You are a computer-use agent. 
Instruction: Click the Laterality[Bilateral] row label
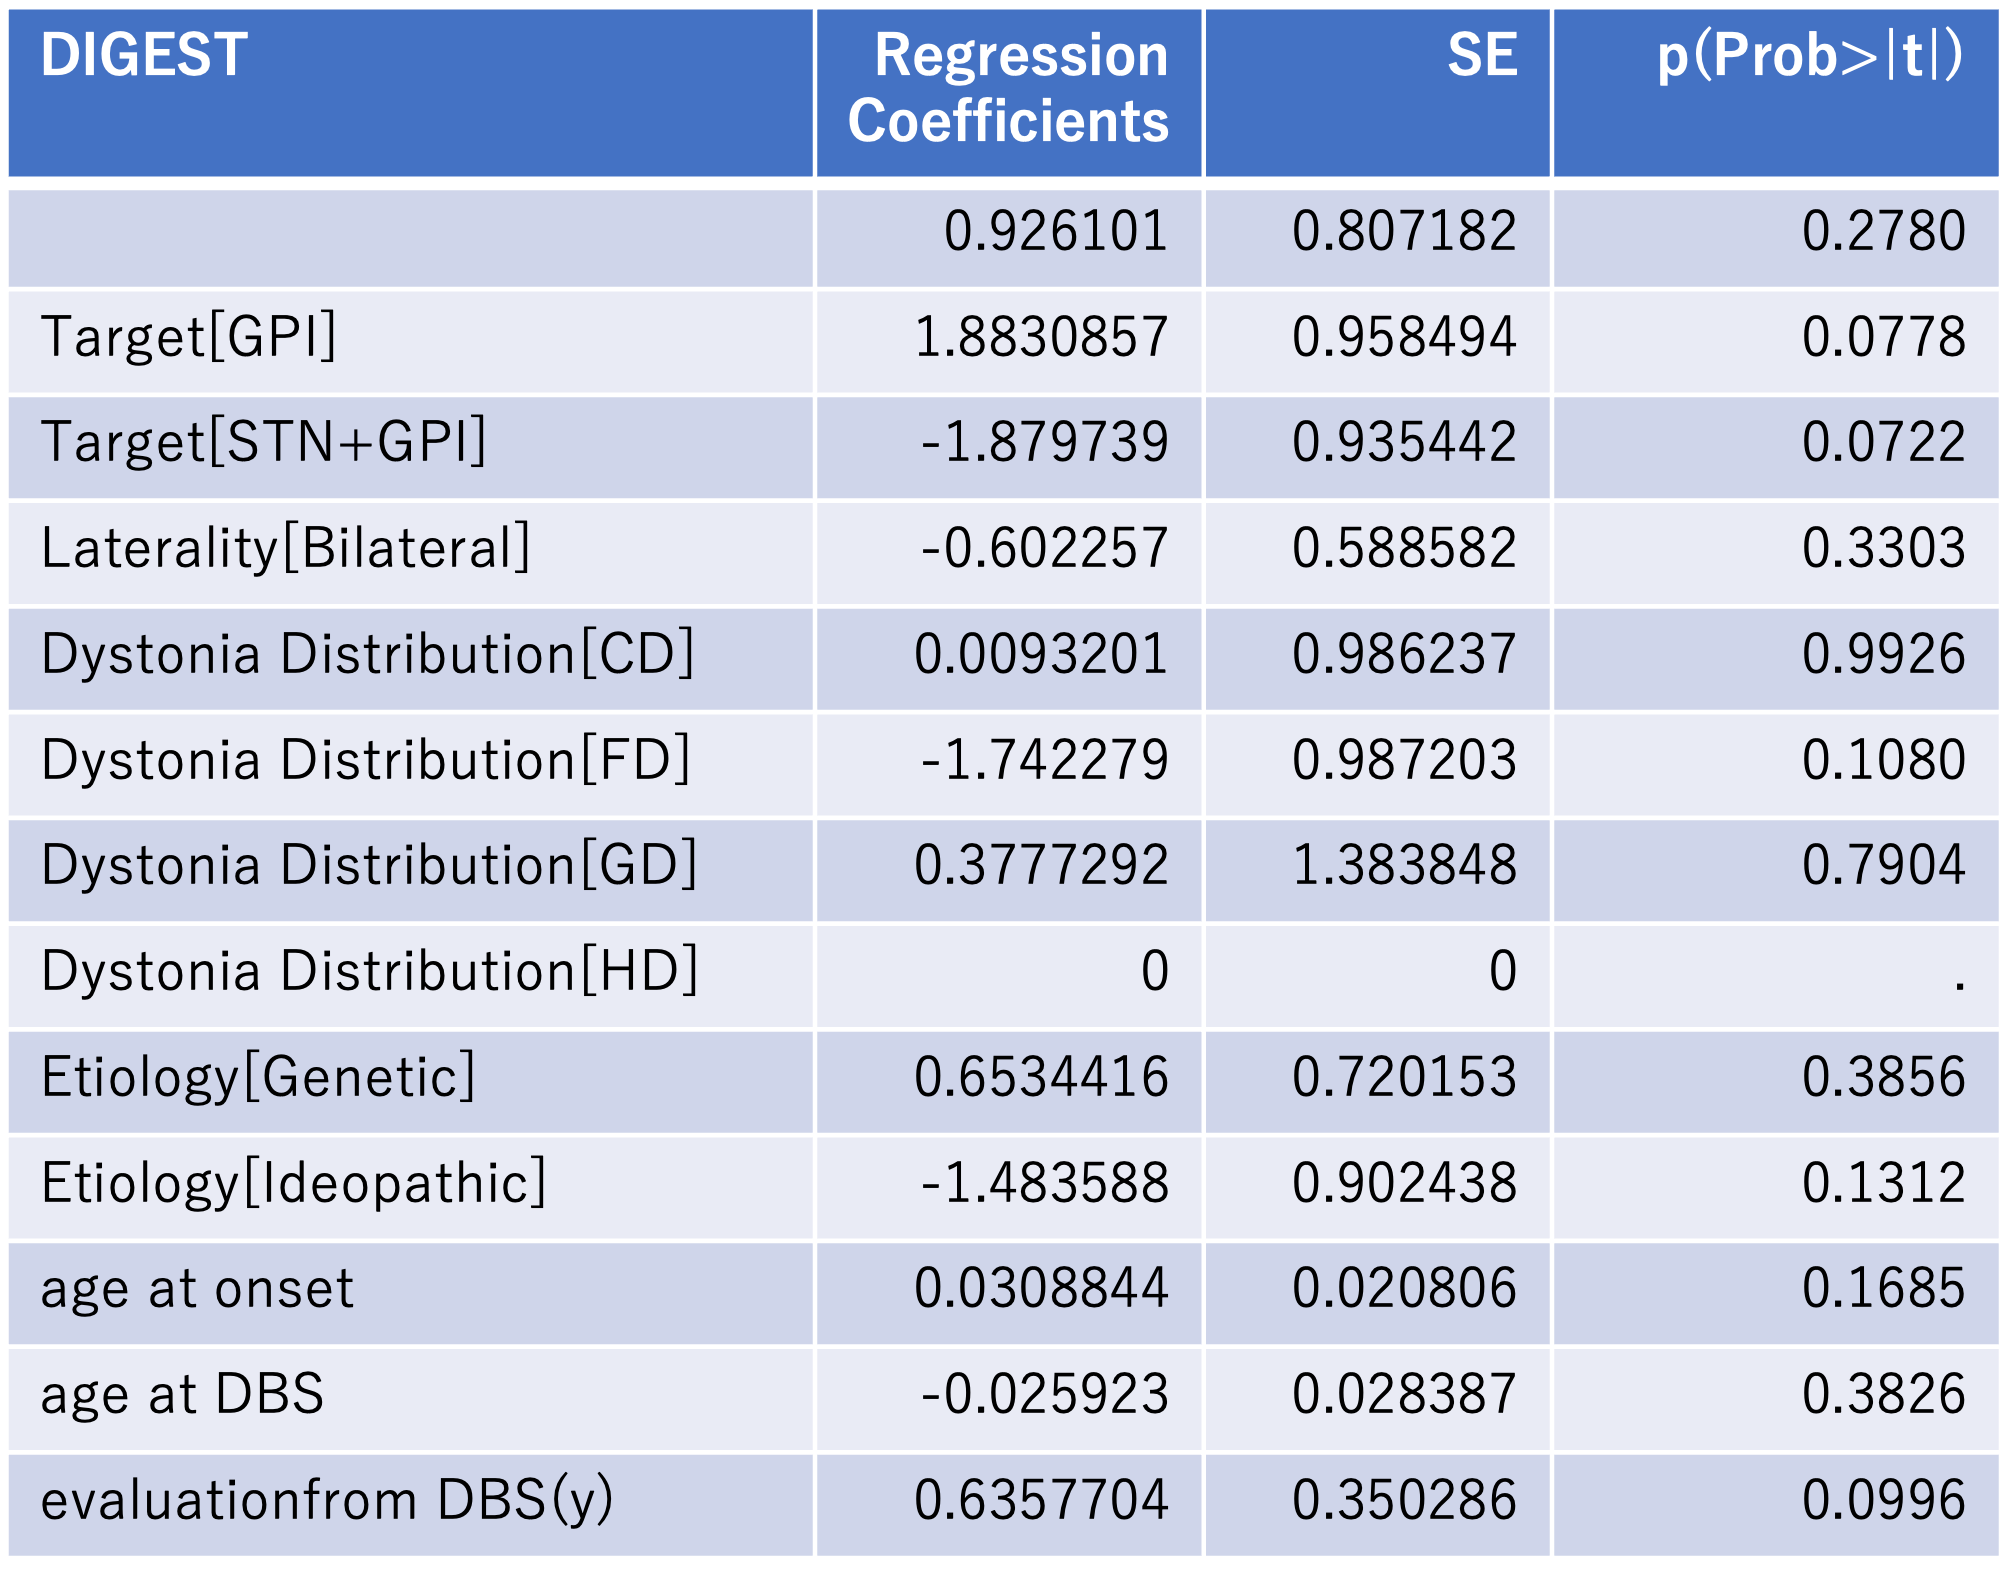point(286,549)
